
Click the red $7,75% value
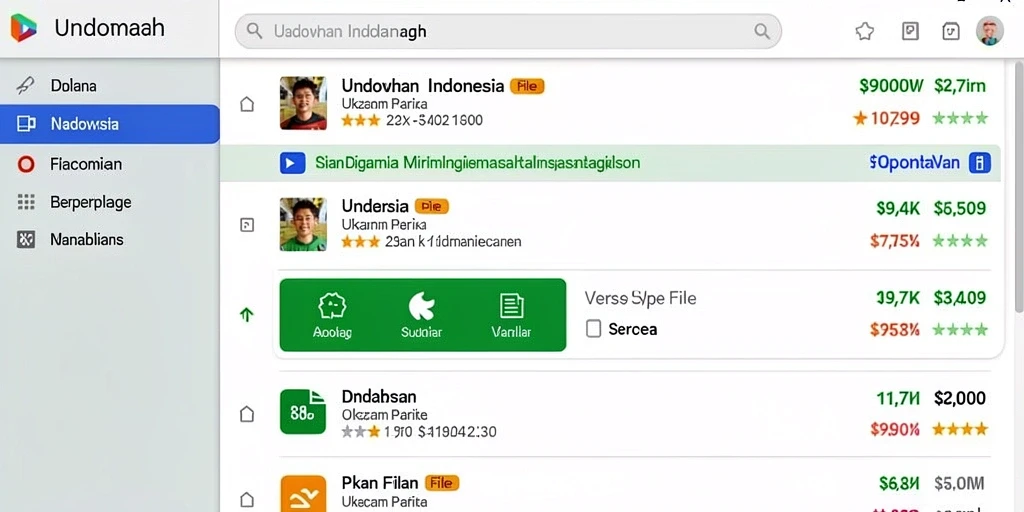(x=895, y=241)
